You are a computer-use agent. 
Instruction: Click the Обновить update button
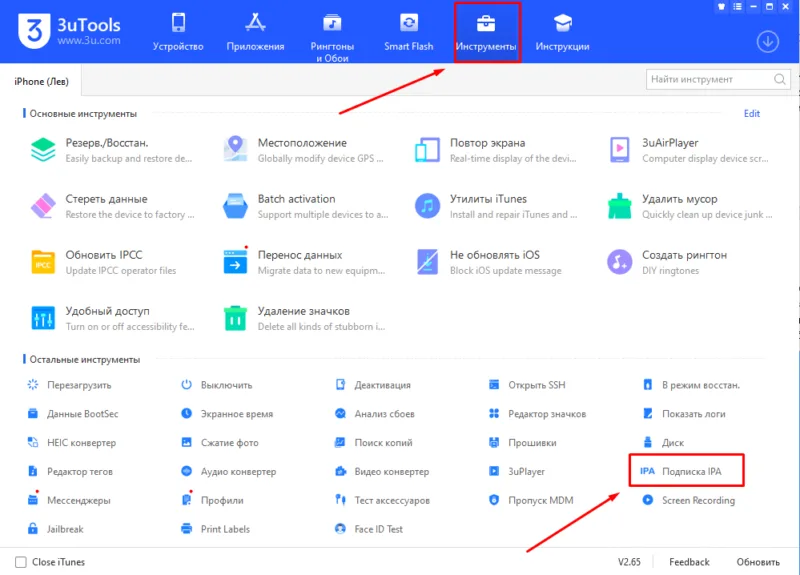tap(758, 562)
